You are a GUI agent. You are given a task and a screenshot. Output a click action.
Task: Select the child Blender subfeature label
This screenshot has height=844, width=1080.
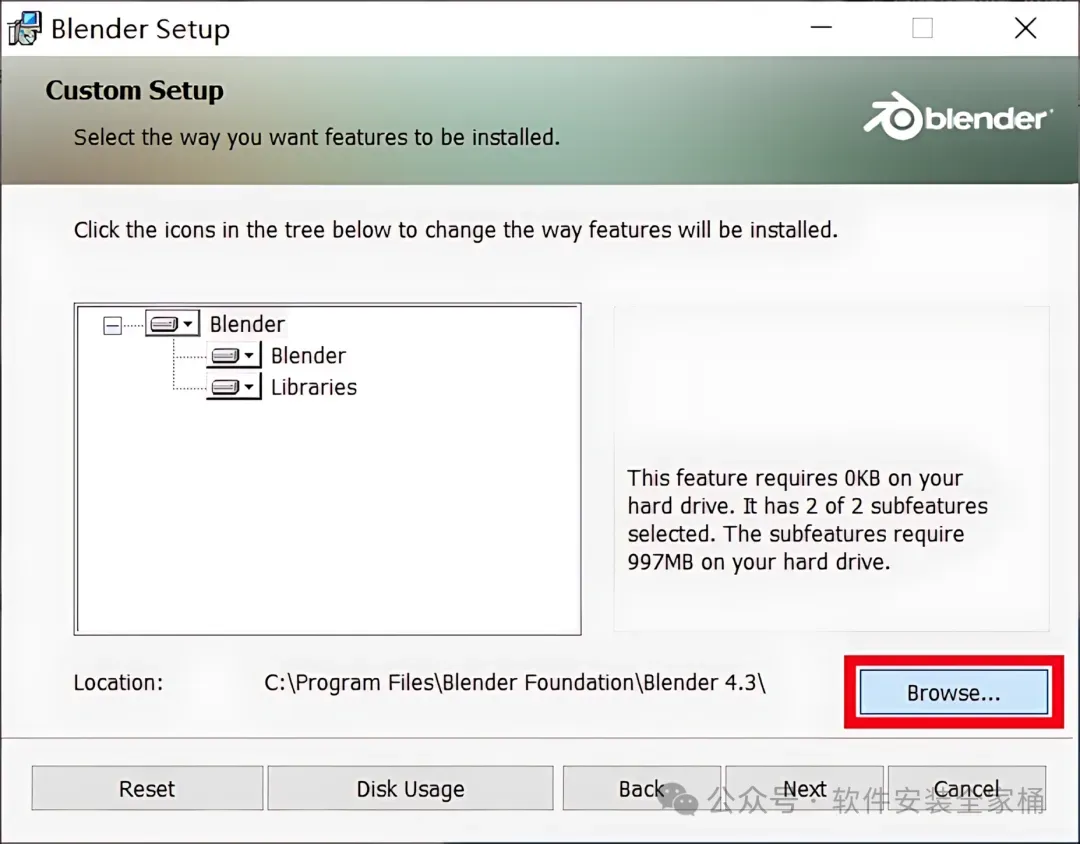(x=308, y=356)
